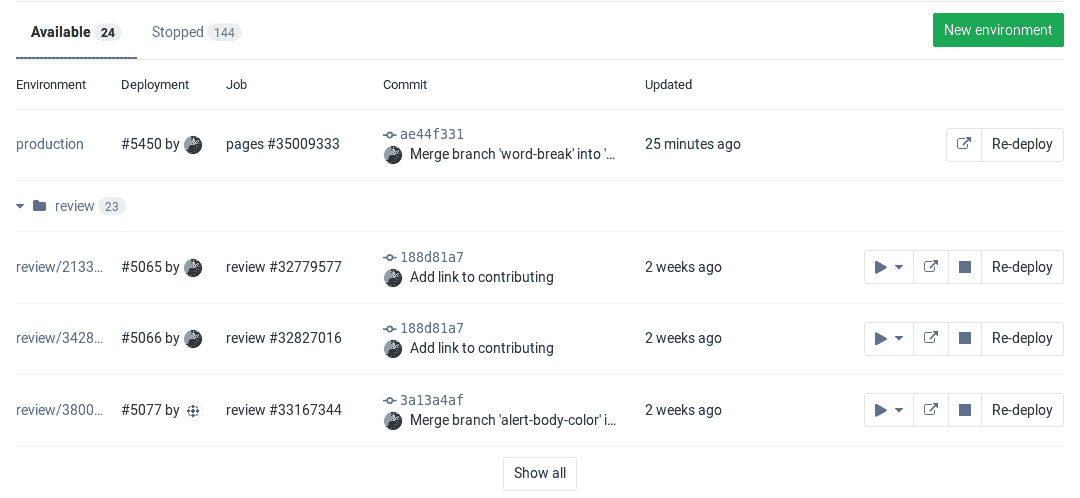The width and height of the screenshot is (1080, 498).
Task: Open manual actions dropdown for review/2133
Action: (x=889, y=267)
